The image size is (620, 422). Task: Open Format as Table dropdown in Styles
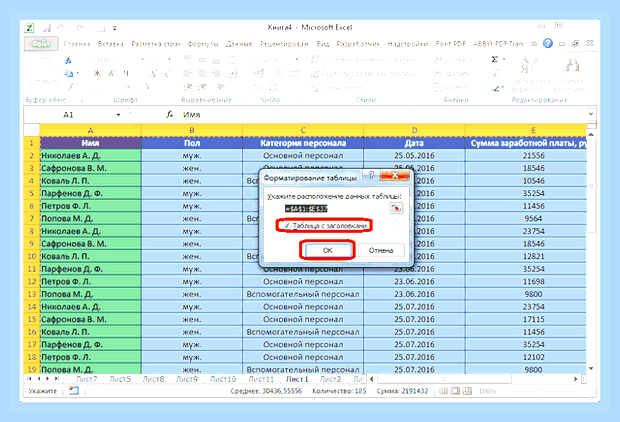click(363, 74)
